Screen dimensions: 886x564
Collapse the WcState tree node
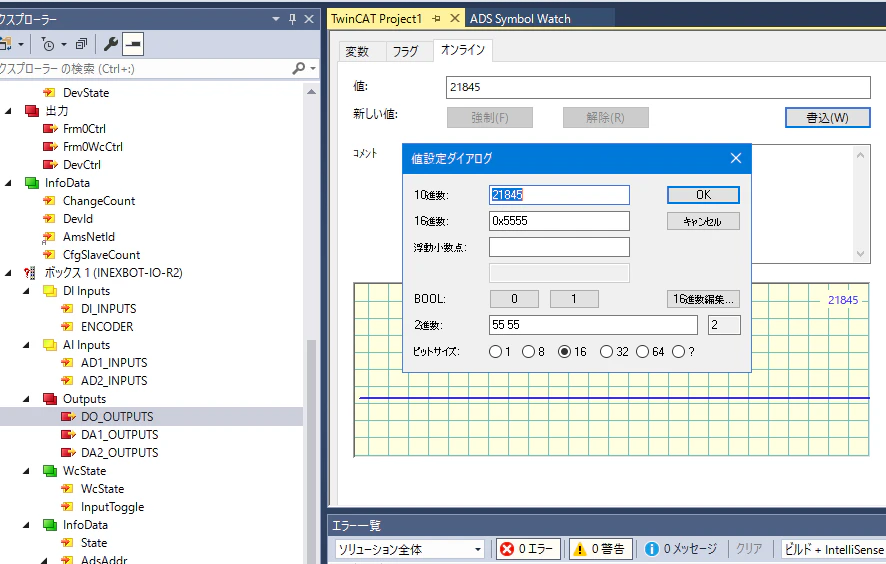(27, 471)
